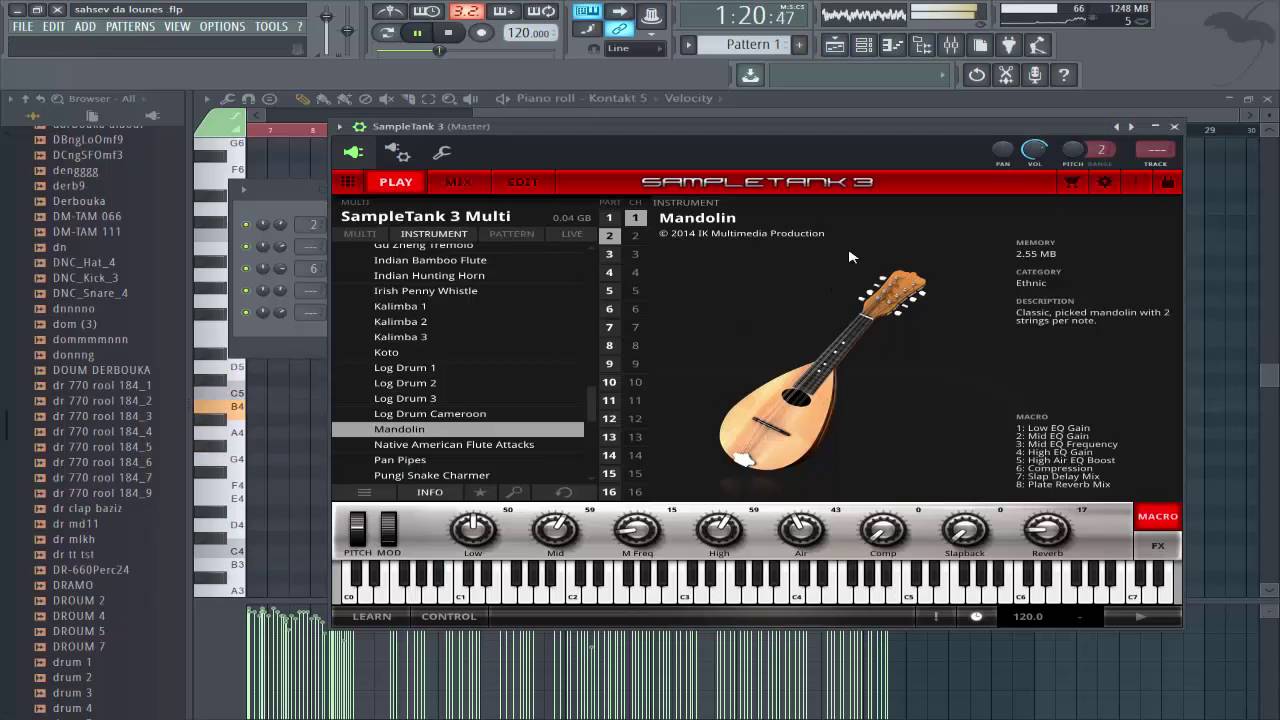Select the LIVE browser tab

(x=572, y=234)
